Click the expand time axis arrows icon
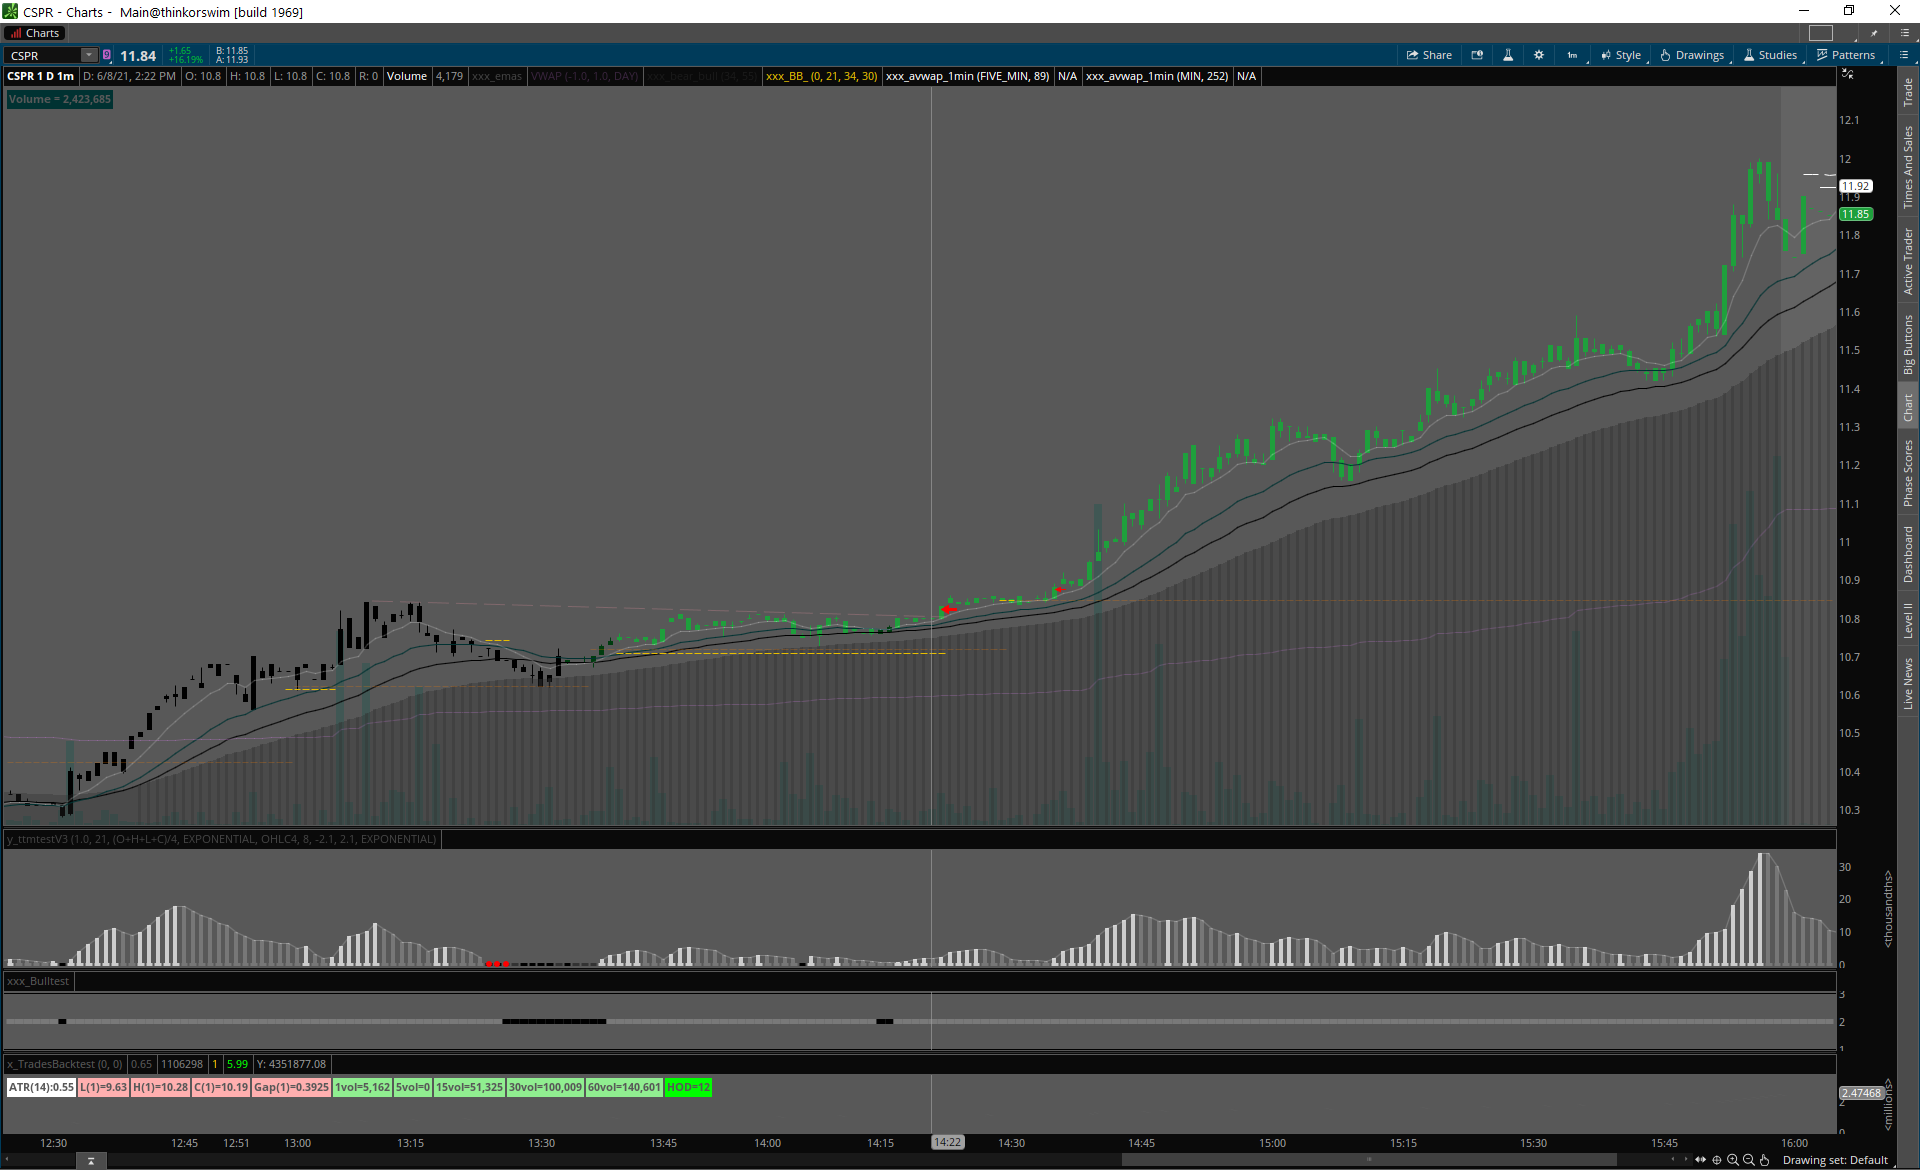This screenshot has height=1170, width=1920. point(1700,1160)
